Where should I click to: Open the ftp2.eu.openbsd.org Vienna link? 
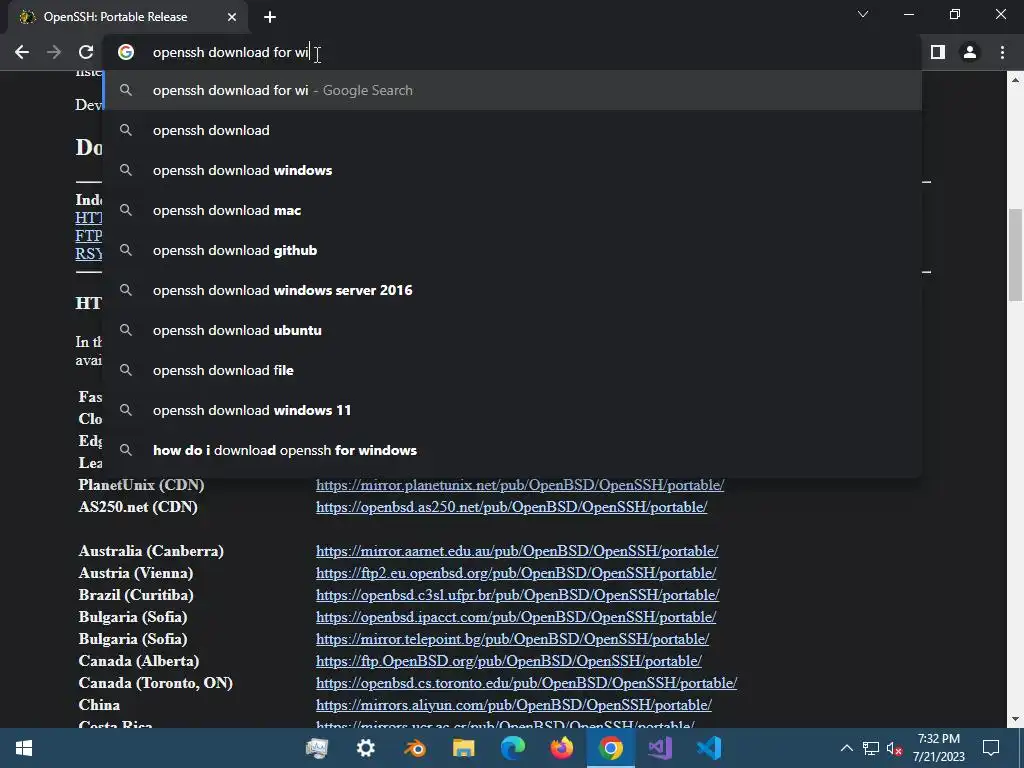point(516,573)
